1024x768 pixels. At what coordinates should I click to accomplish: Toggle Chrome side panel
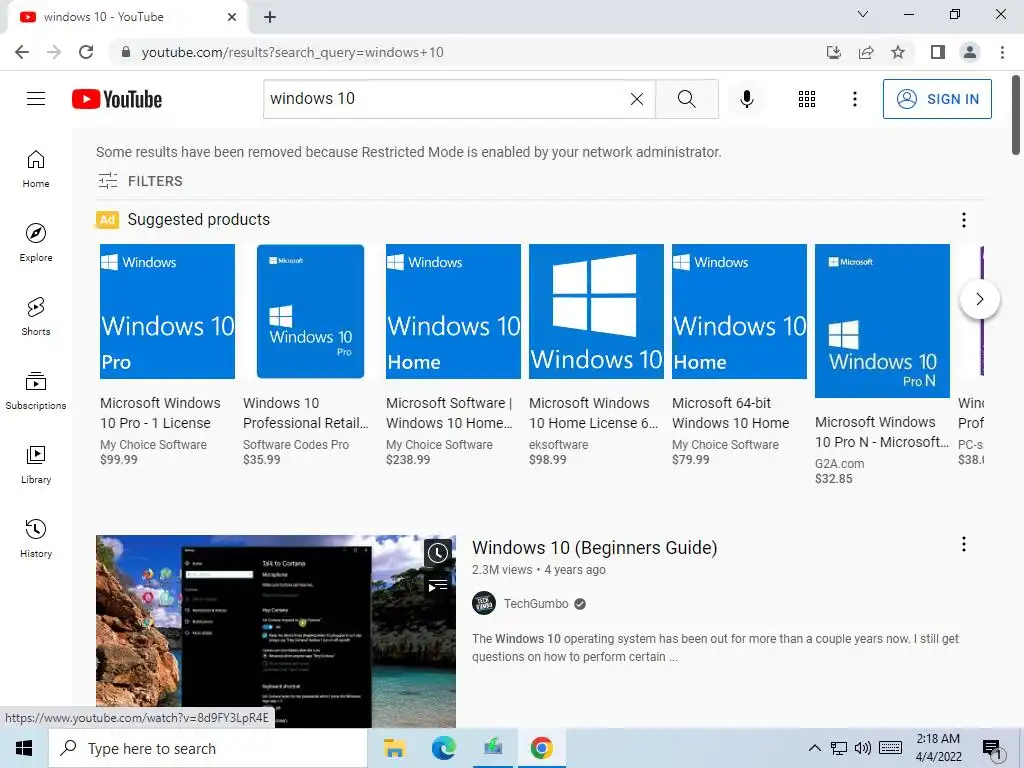click(x=938, y=52)
